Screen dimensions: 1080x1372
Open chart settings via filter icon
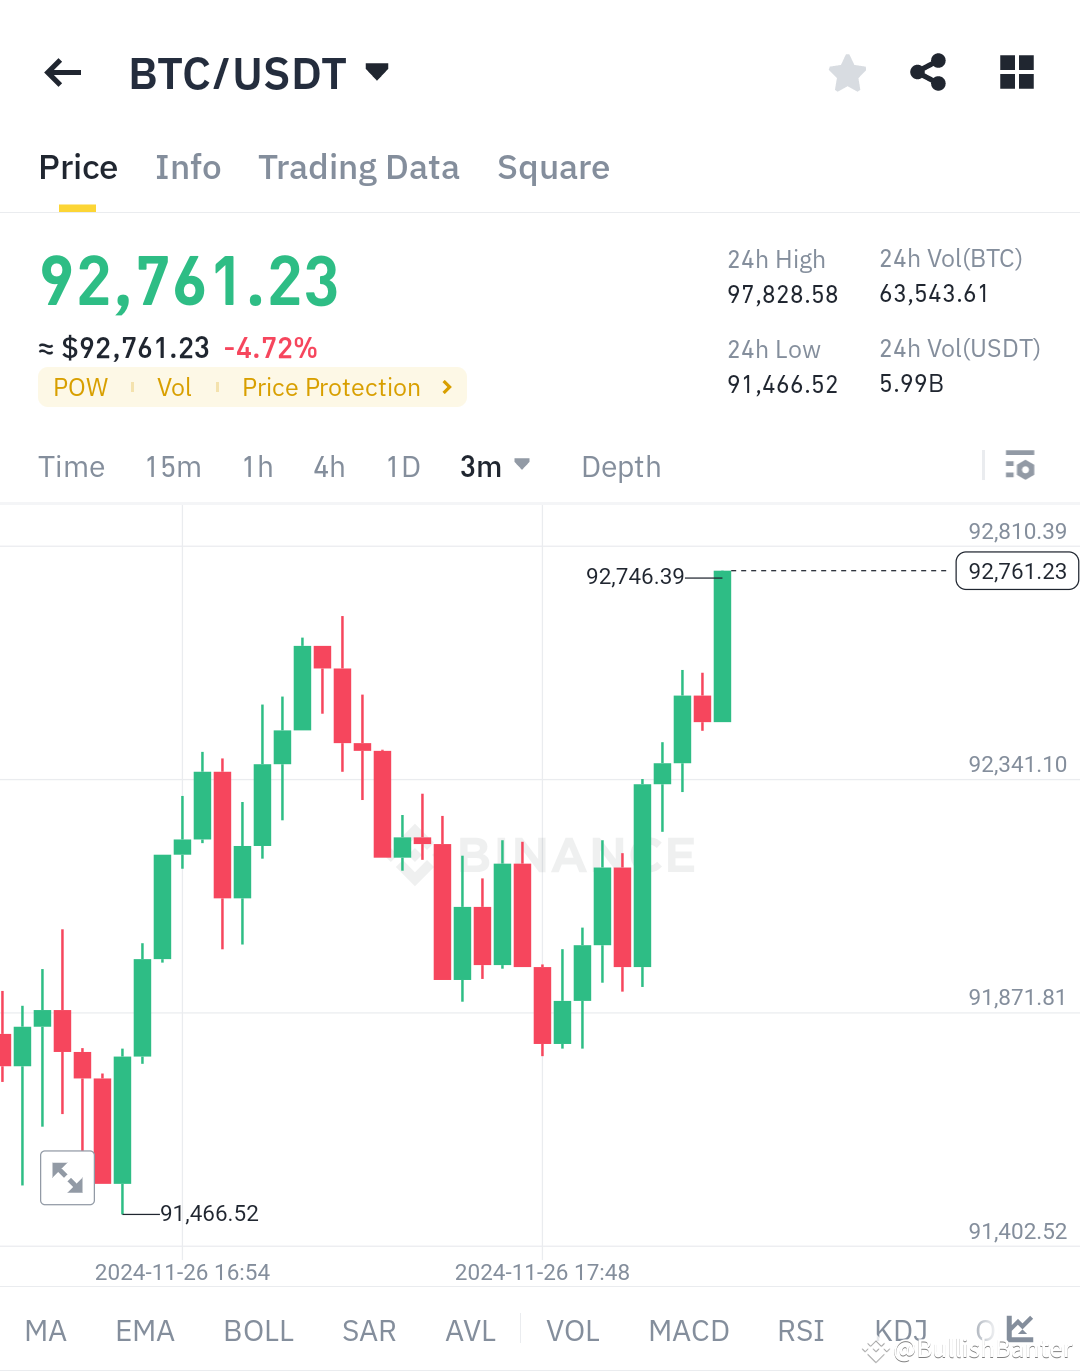1019,465
